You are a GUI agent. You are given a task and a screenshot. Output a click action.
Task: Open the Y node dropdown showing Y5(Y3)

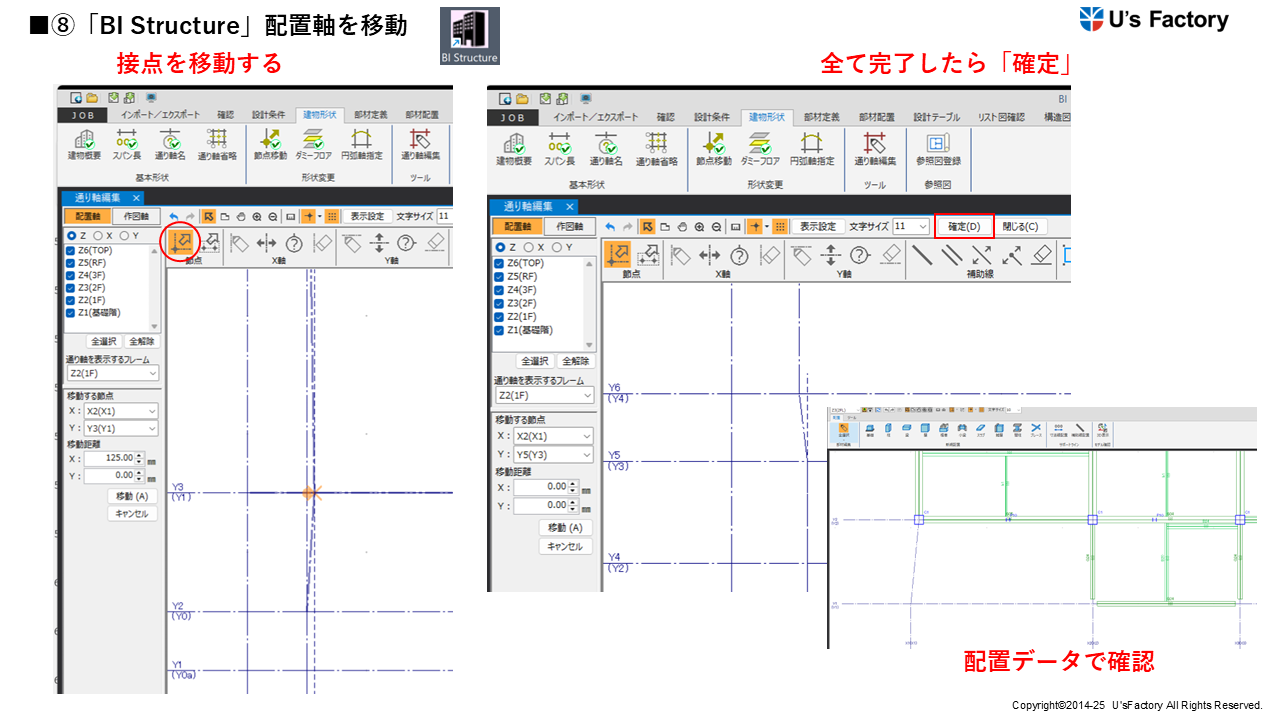tap(553, 455)
